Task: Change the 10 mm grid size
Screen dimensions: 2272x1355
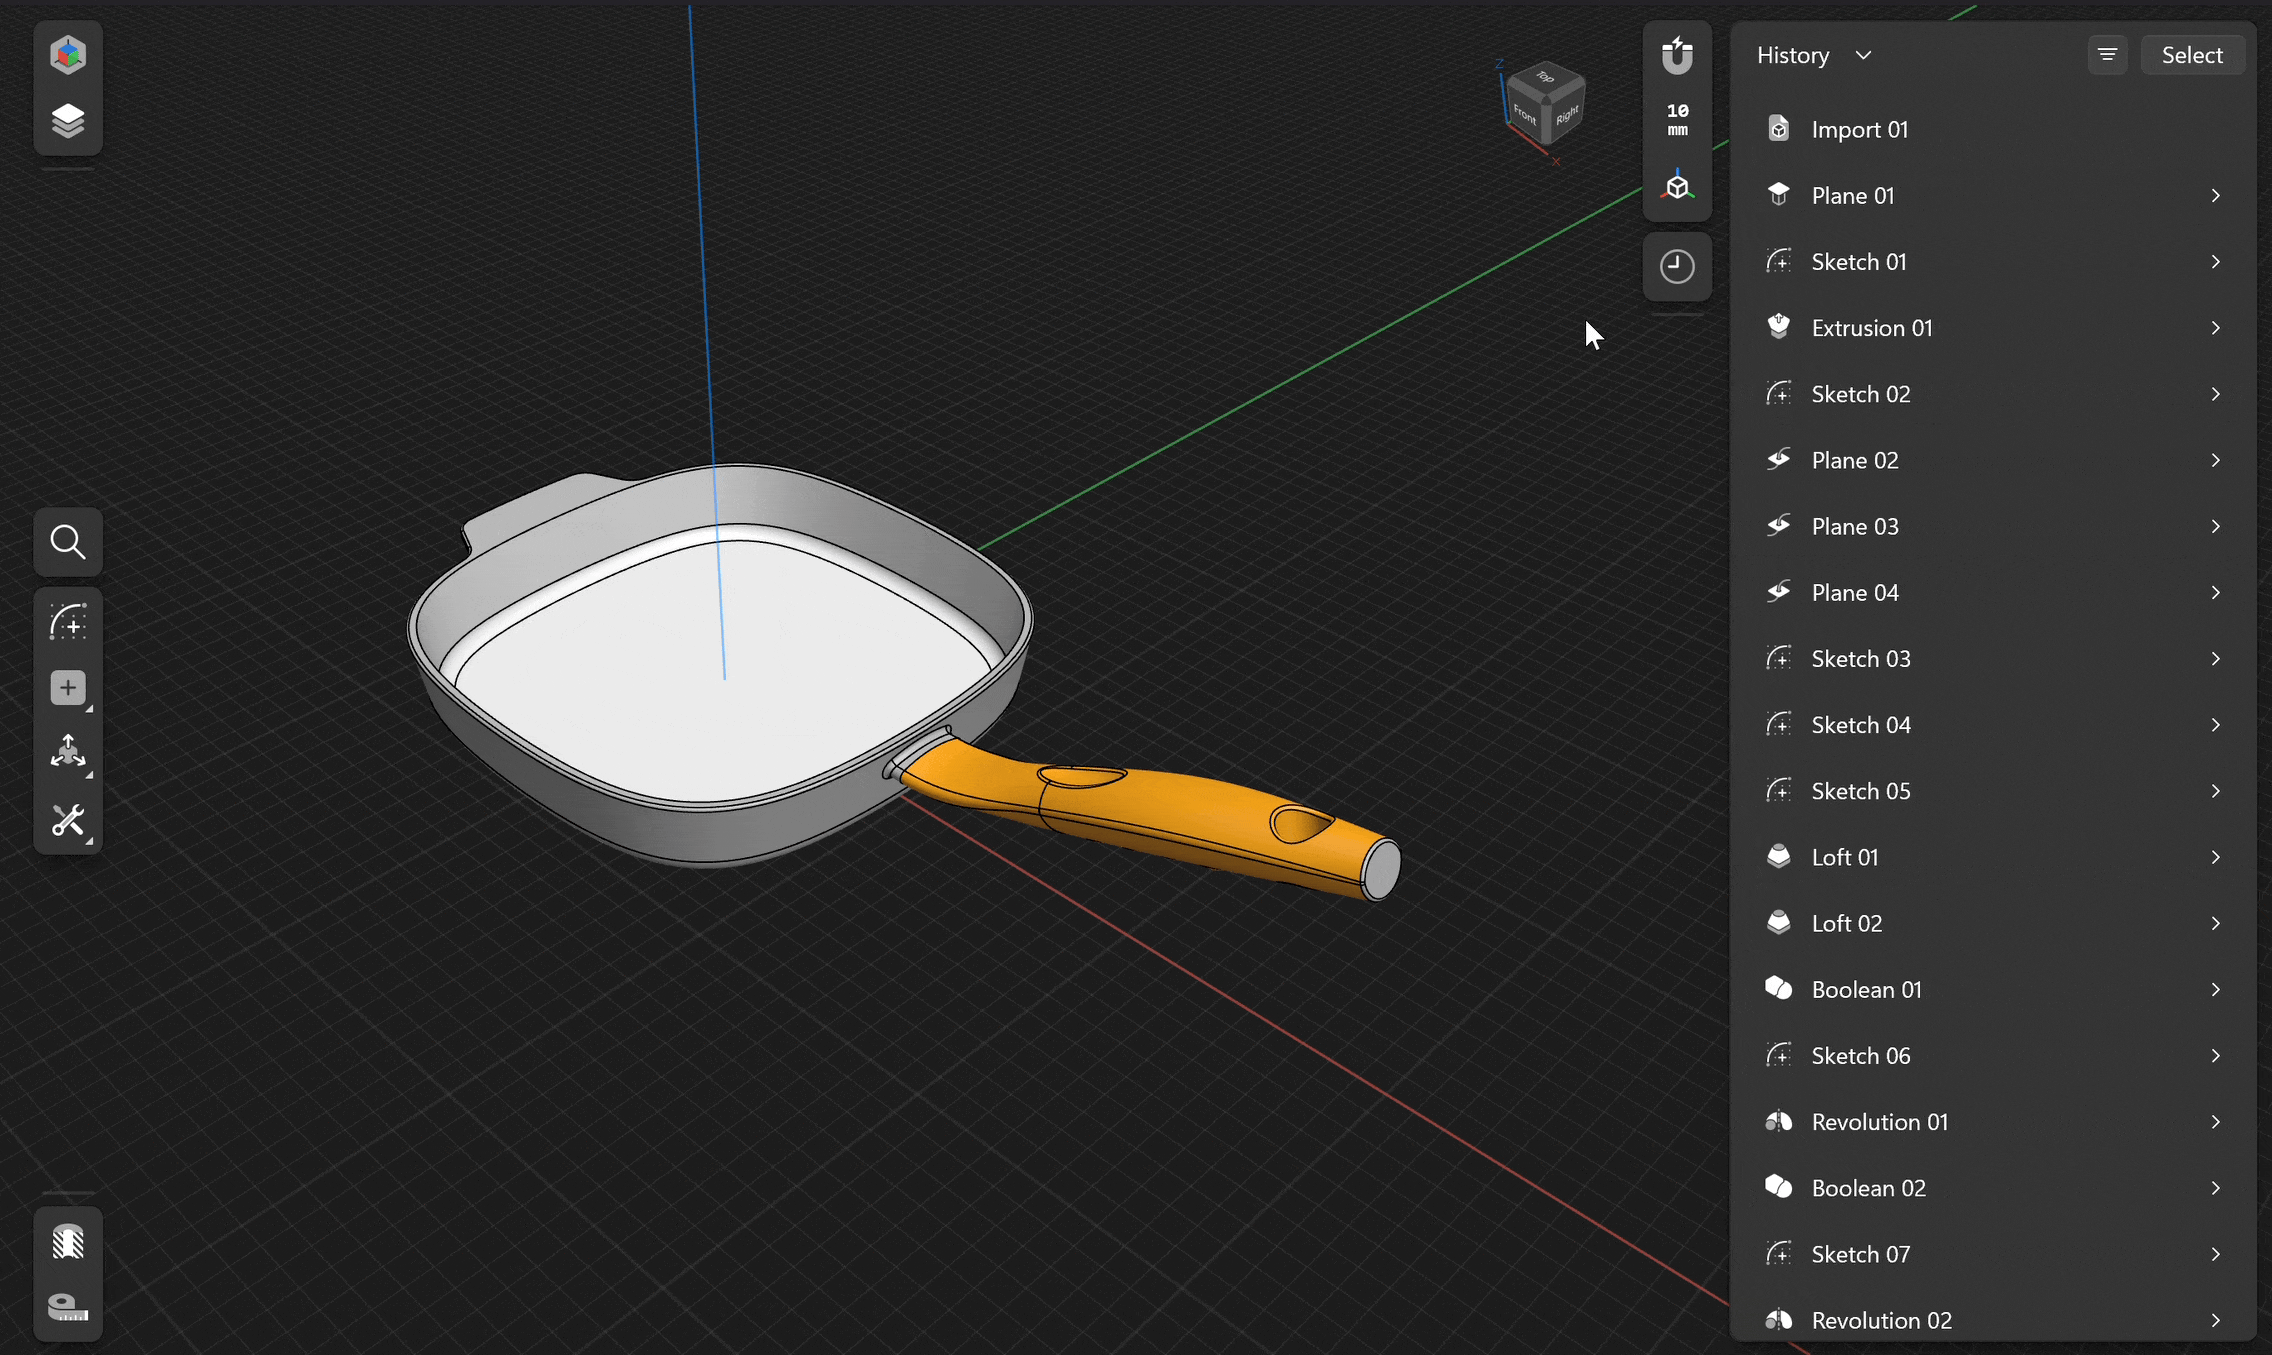Action: point(1677,120)
